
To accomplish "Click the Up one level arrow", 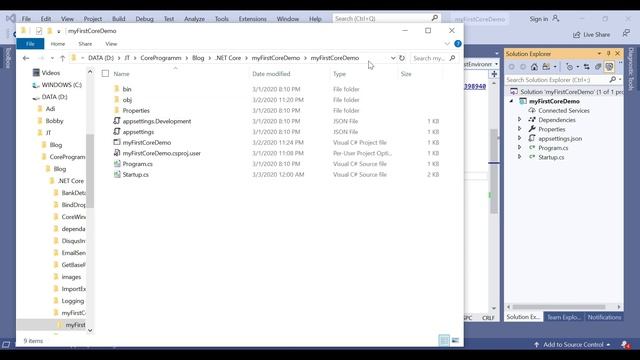I will 62,58.
